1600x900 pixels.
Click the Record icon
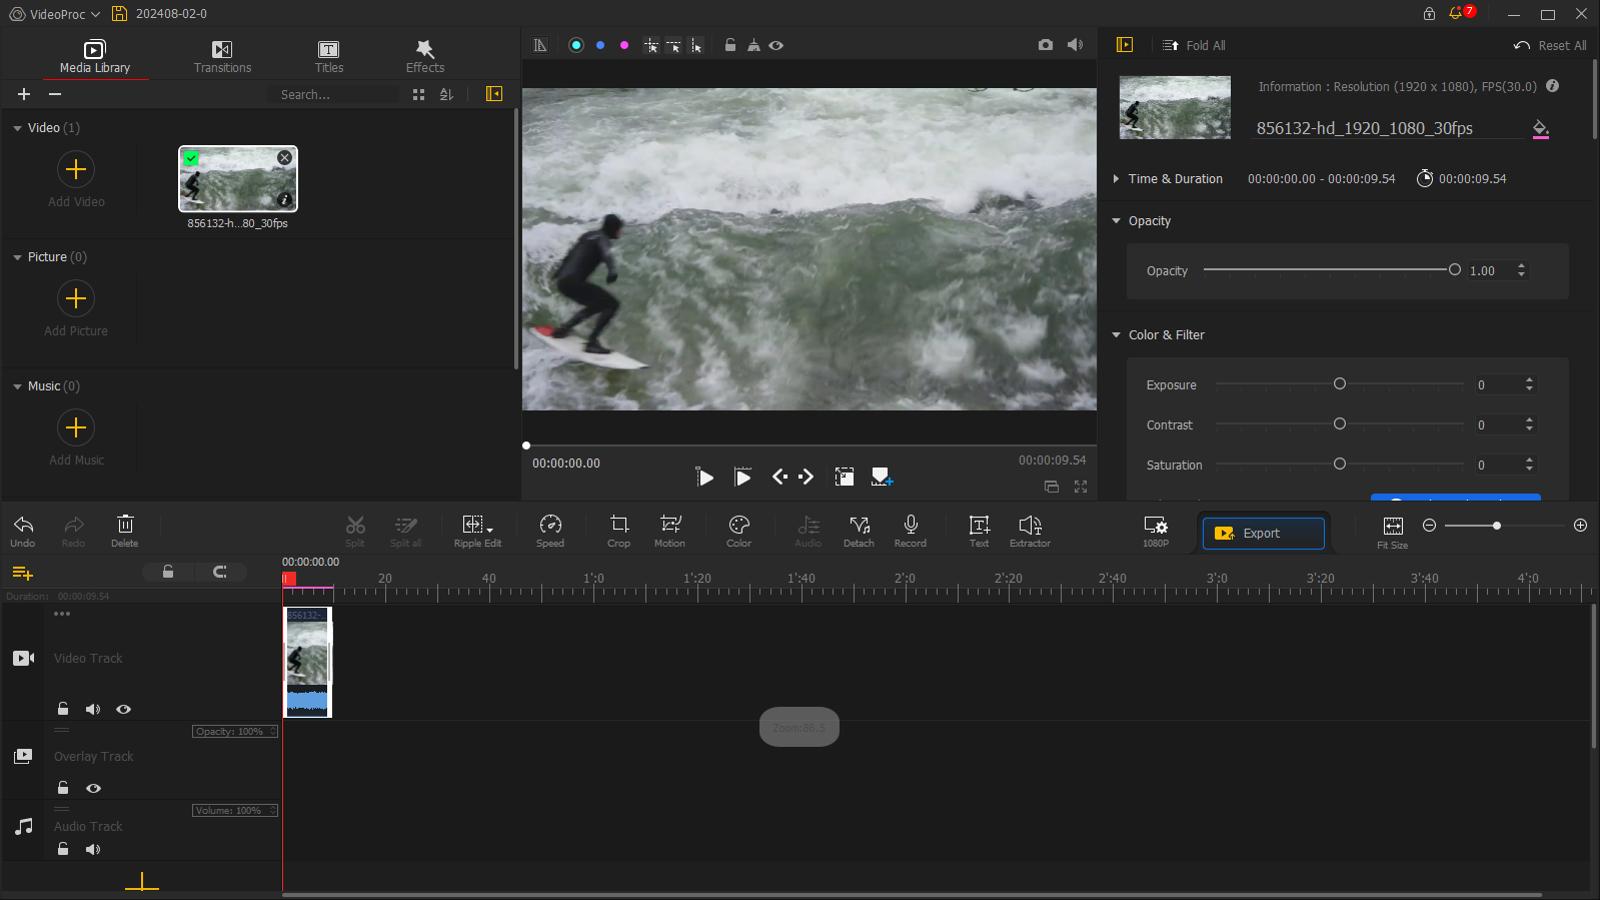[910, 528]
